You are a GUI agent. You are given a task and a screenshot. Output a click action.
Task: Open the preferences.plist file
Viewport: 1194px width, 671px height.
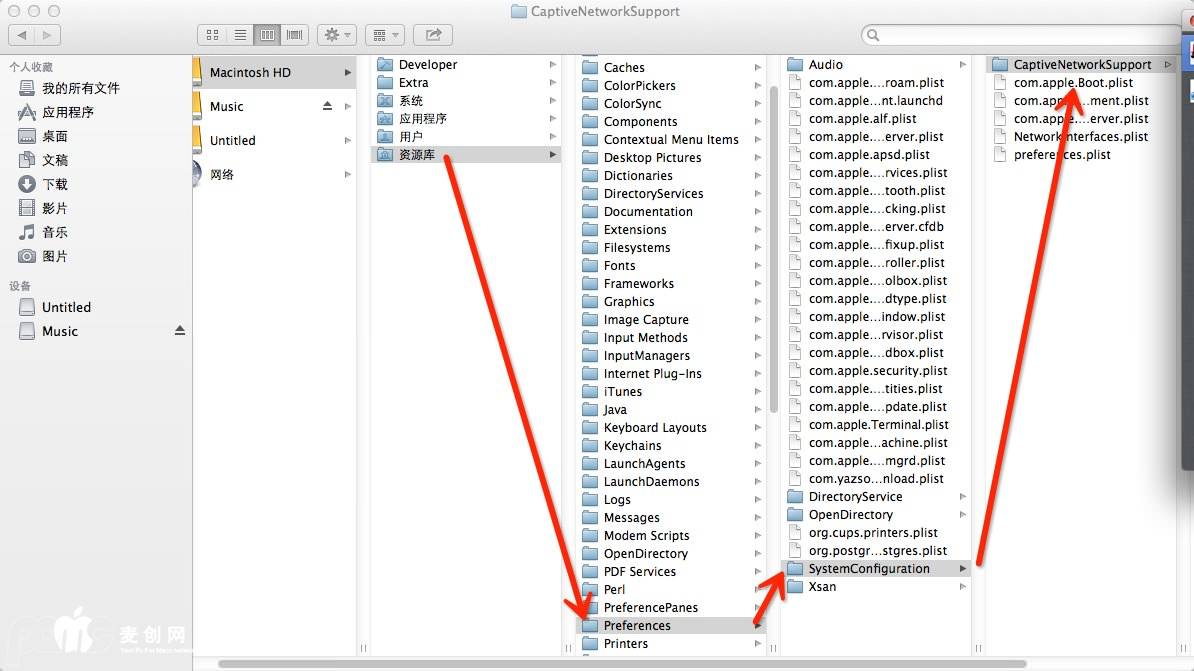click(x=1061, y=155)
